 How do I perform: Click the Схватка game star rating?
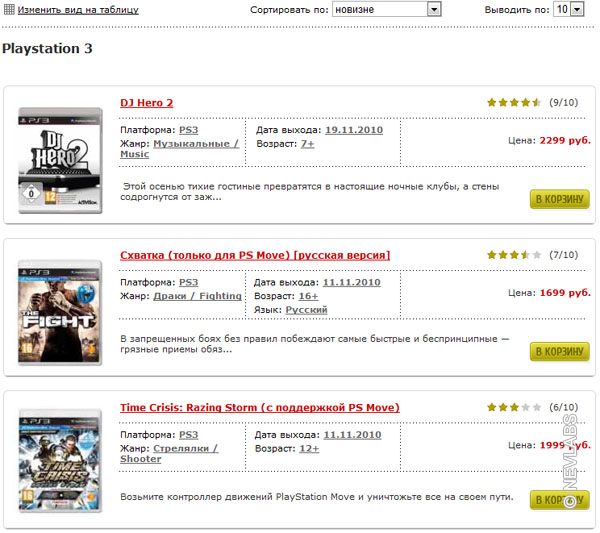514,255
